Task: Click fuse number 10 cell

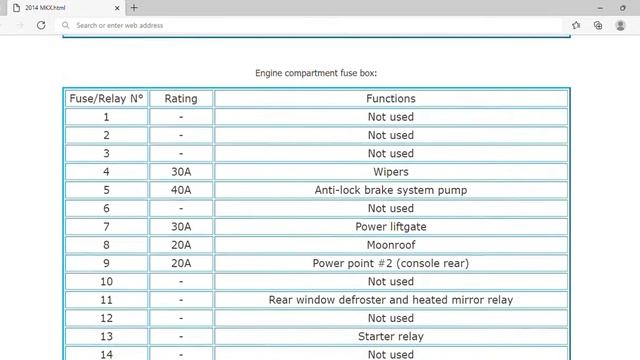Action: tap(106, 282)
